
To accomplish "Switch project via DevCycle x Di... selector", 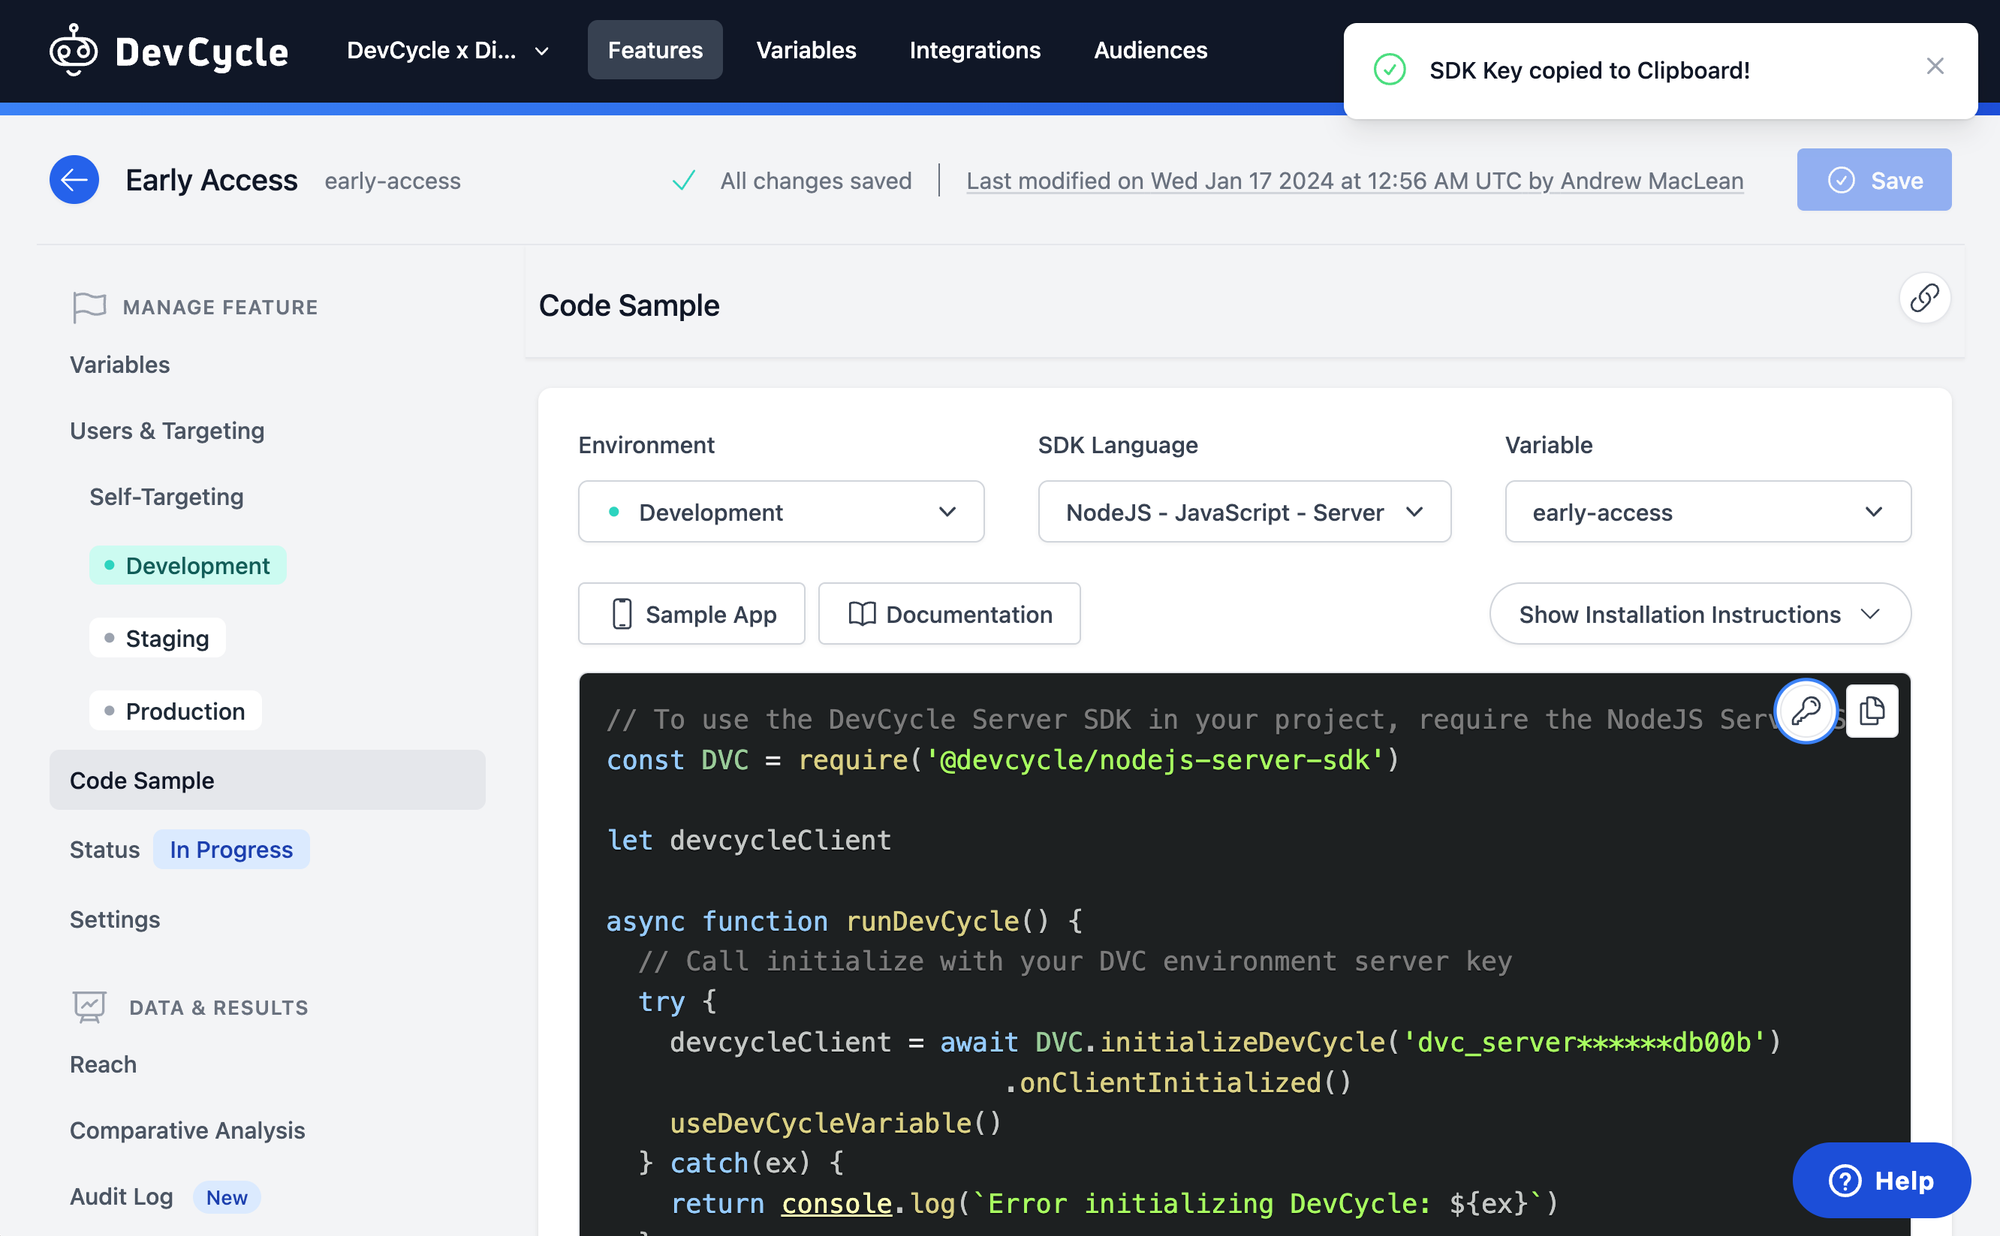I will point(447,50).
